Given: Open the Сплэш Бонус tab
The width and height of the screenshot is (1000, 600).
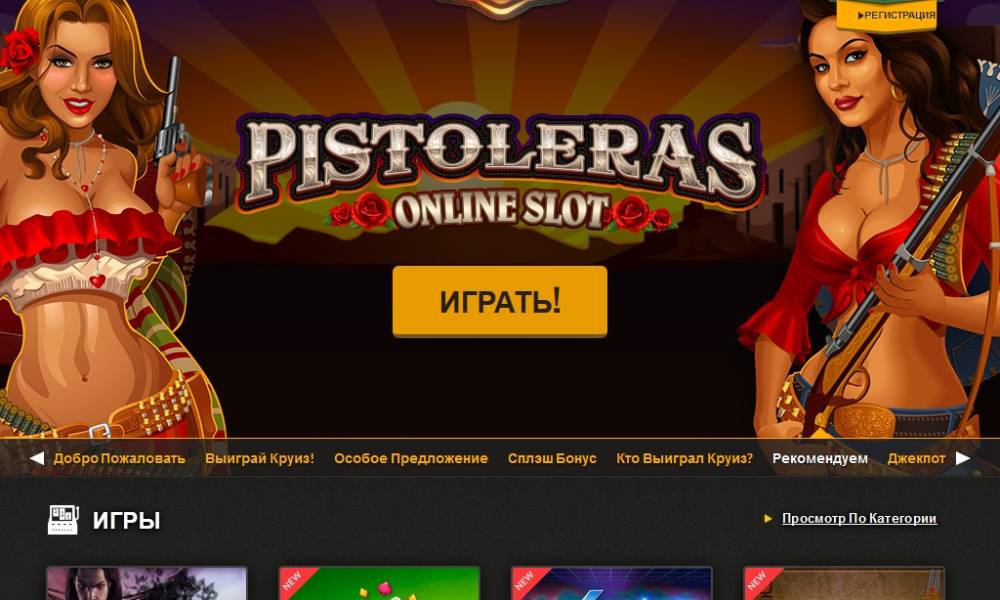Looking at the screenshot, I should tap(552, 458).
